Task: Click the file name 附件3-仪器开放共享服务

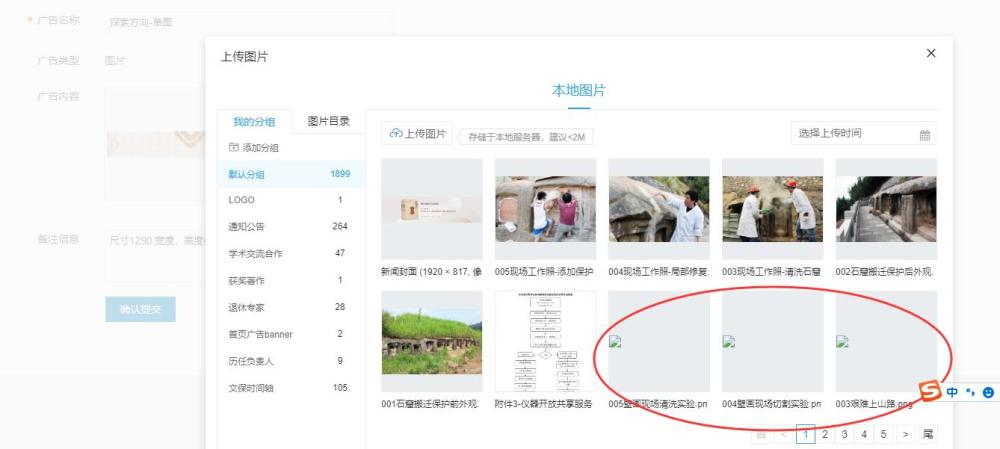Action: coord(543,404)
